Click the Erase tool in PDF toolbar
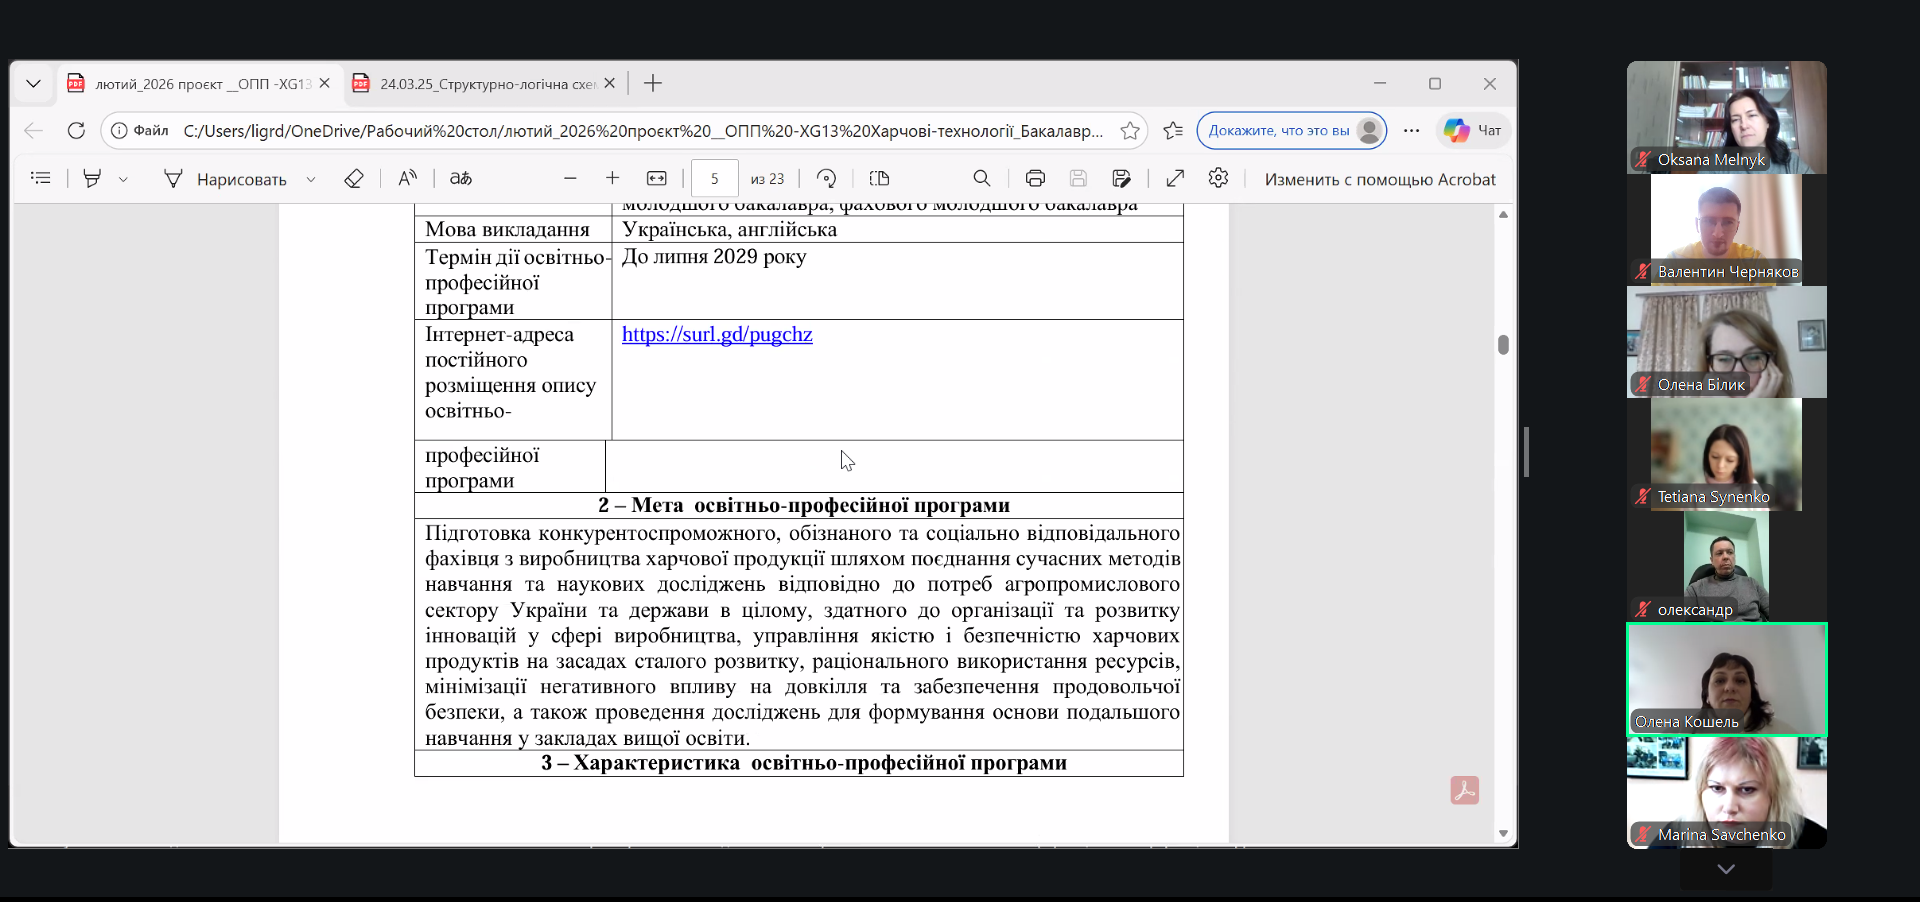This screenshot has width=1920, height=902. (353, 179)
